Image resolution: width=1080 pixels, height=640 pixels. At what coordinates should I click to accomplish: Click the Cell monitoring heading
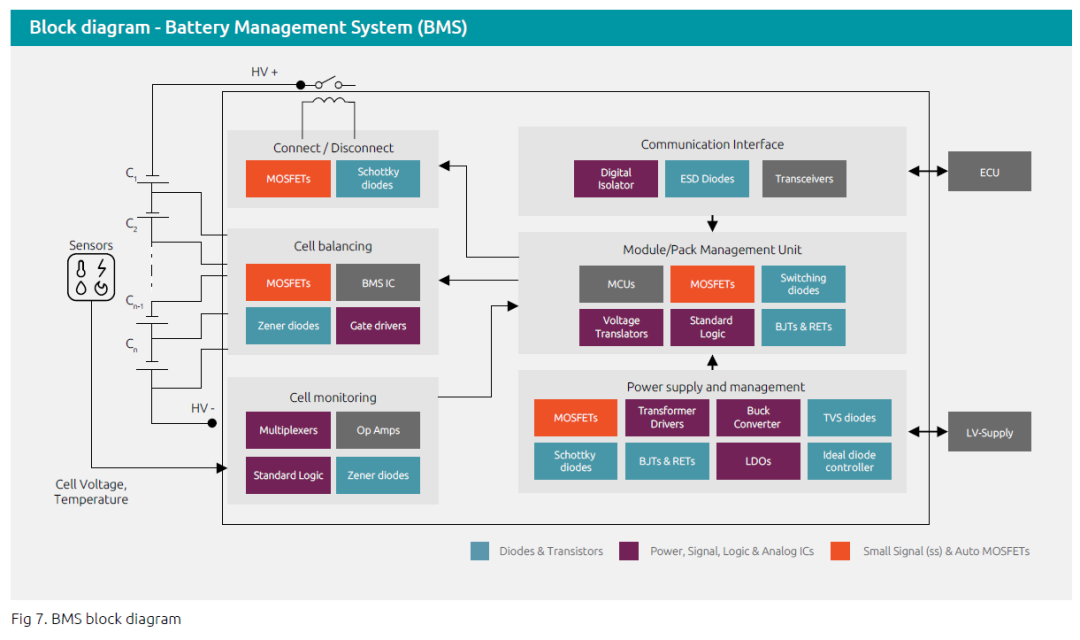333,398
